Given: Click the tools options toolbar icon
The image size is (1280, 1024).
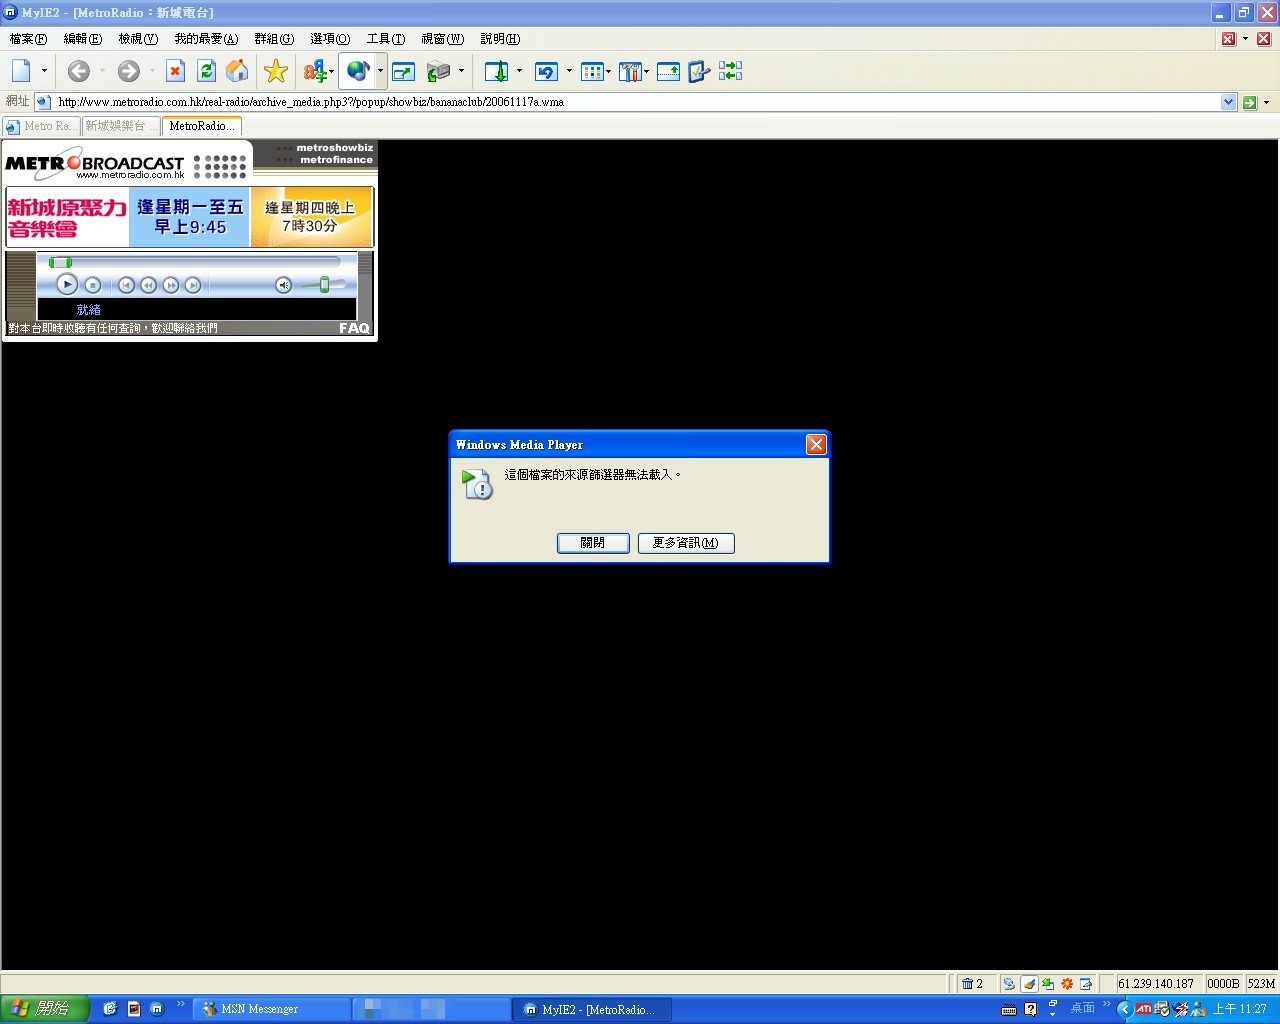Looking at the screenshot, I should 630,71.
